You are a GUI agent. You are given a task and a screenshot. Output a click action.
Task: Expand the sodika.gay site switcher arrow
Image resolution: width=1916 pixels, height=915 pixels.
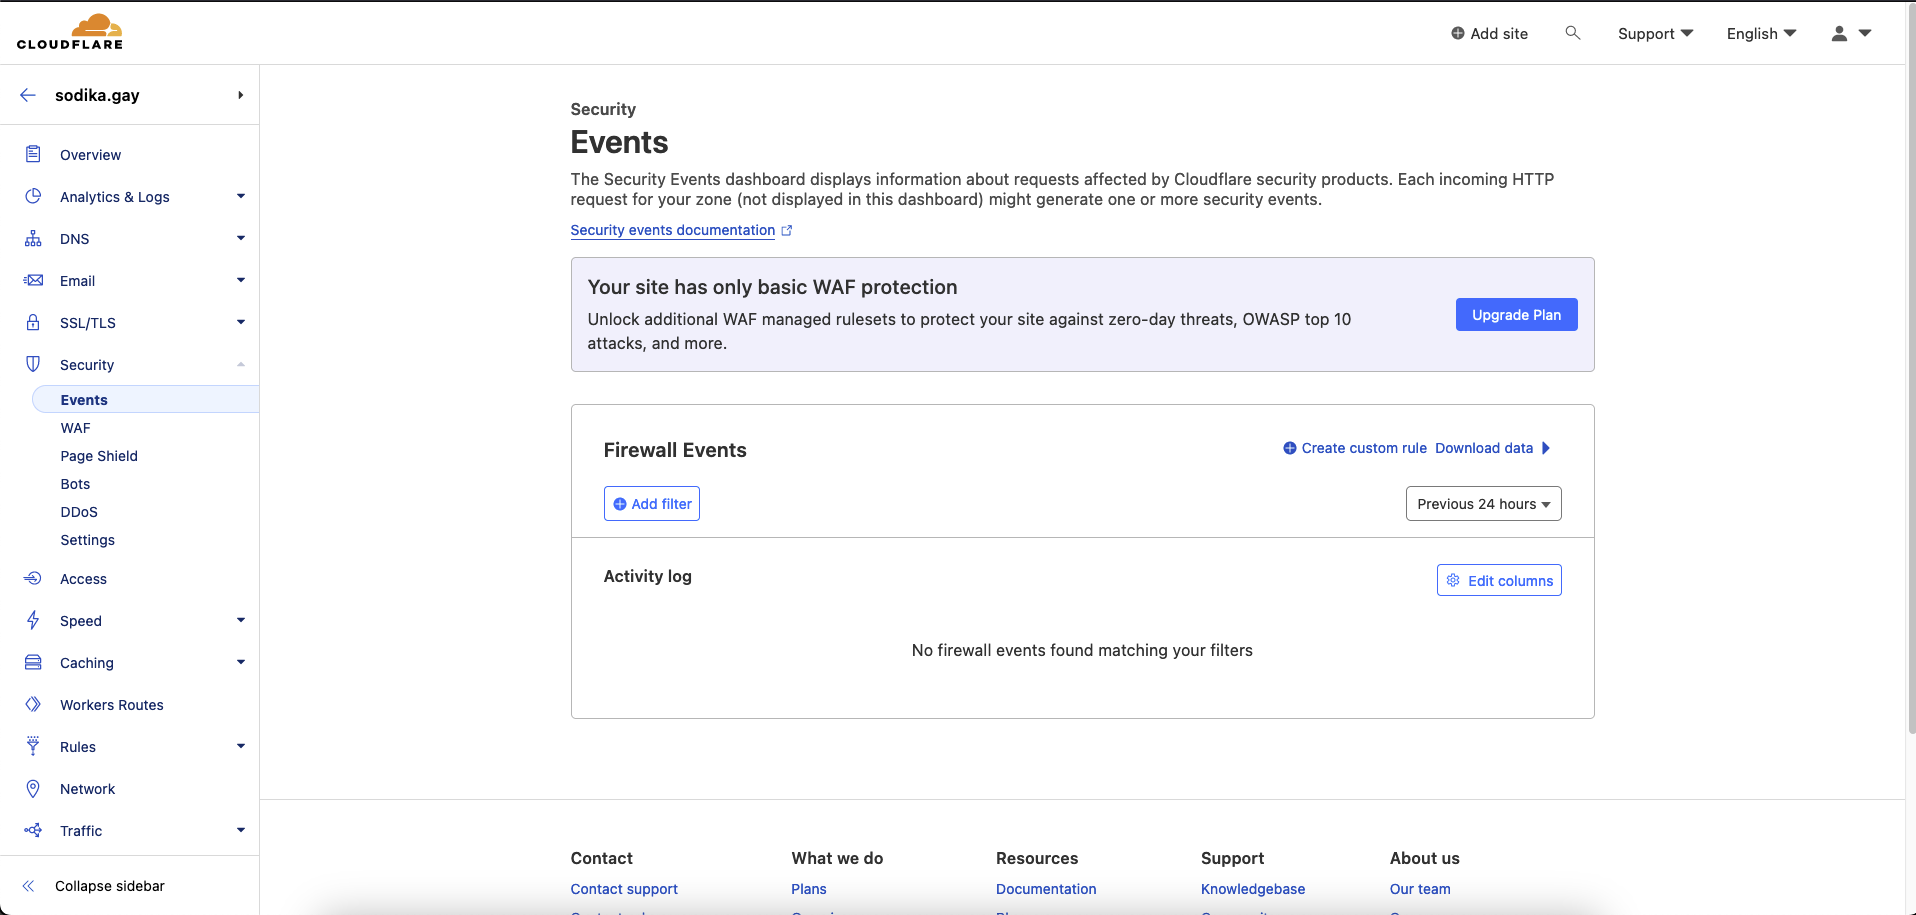[x=240, y=95]
